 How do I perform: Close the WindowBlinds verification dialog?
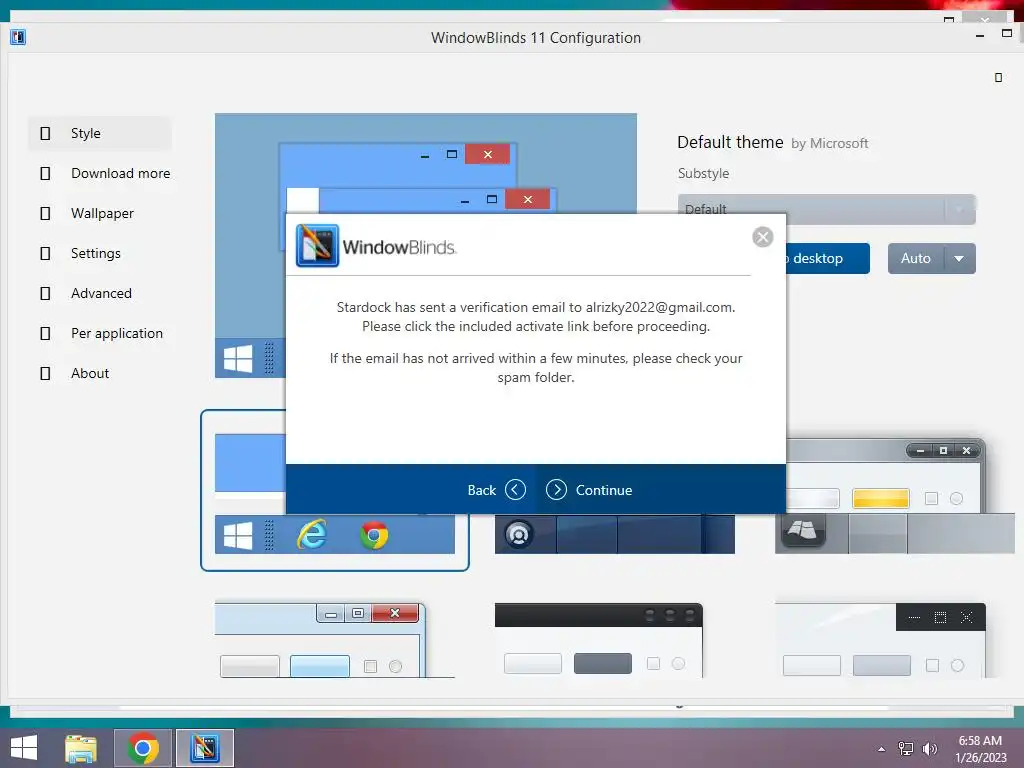[x=762, y=237]
